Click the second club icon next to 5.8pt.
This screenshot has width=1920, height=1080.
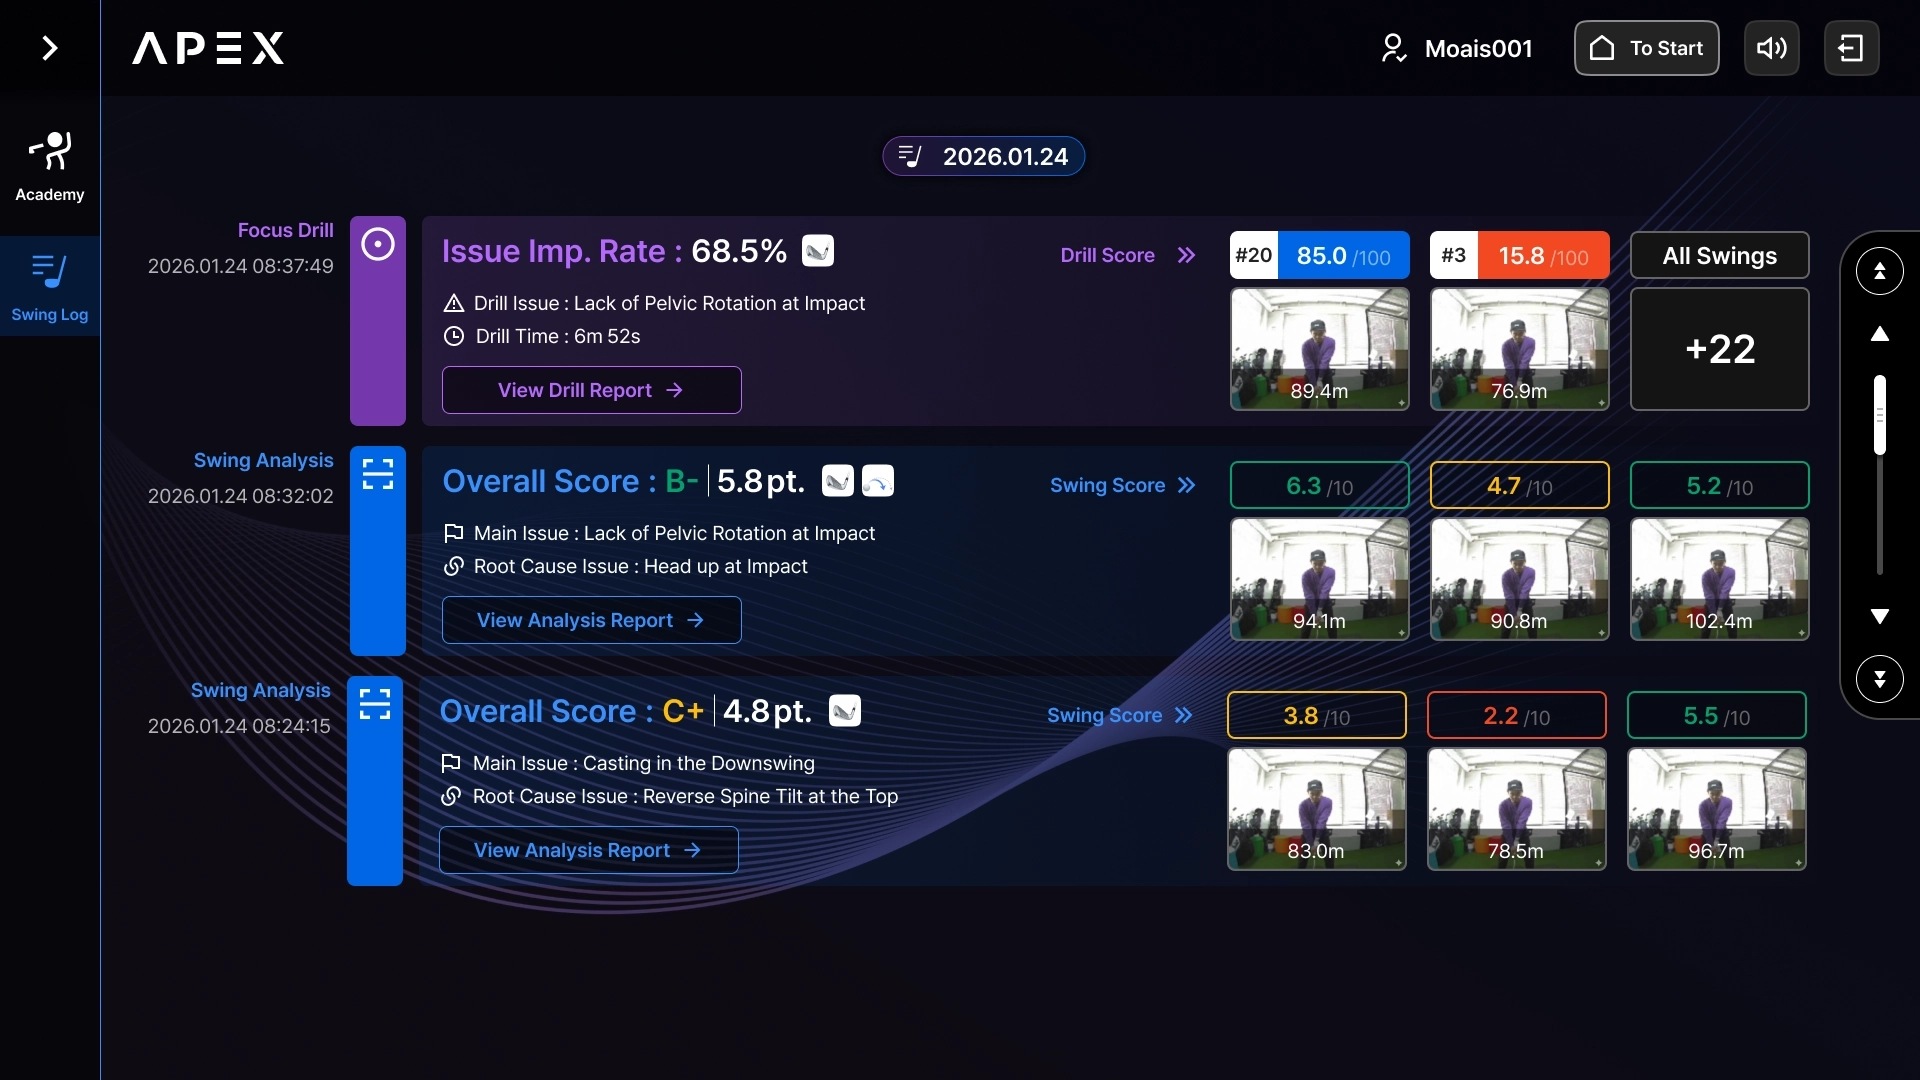point(878,481)
